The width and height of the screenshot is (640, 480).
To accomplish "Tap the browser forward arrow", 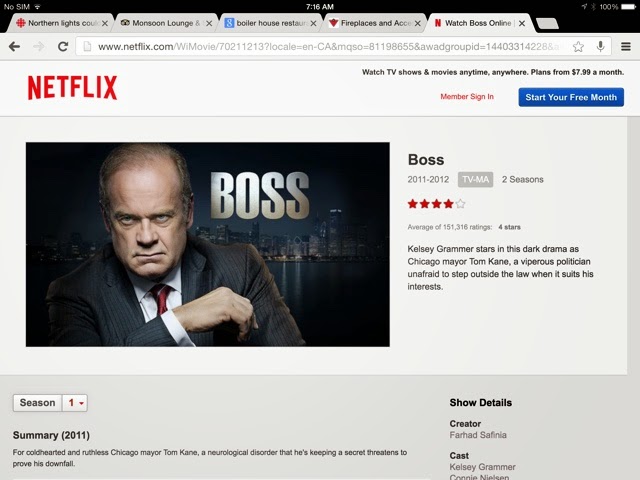I will (39, 47).
